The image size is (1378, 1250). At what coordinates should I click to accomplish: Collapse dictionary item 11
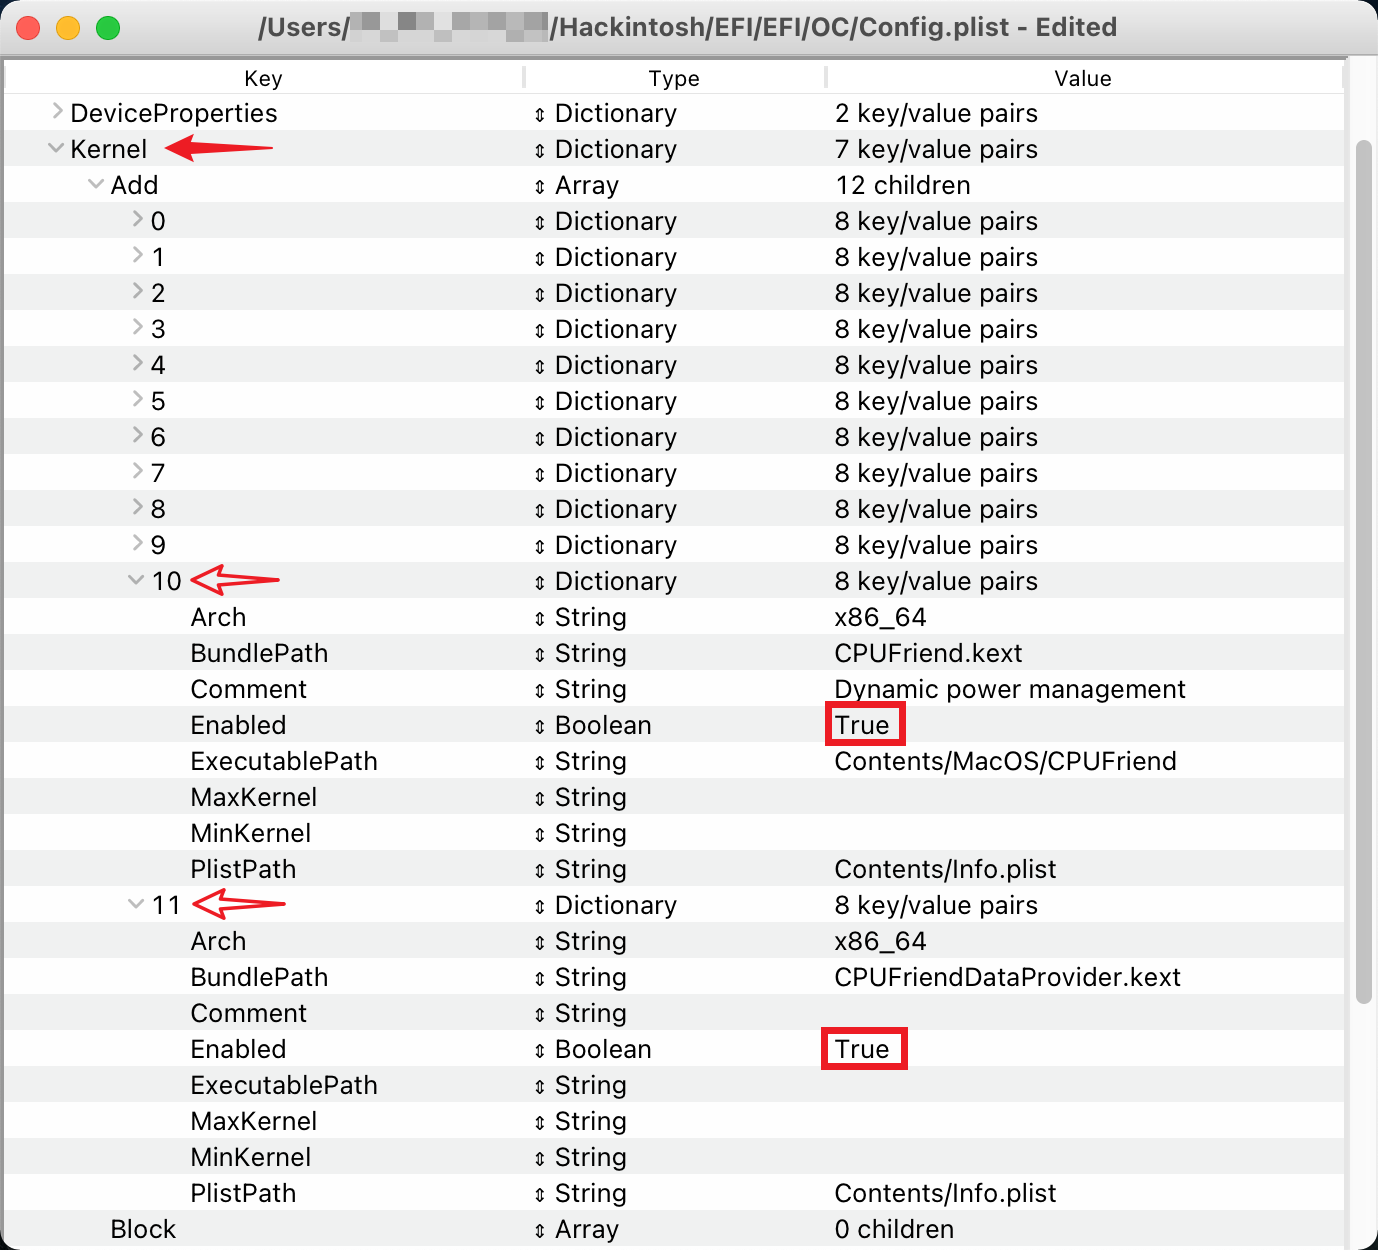(135, 905)
